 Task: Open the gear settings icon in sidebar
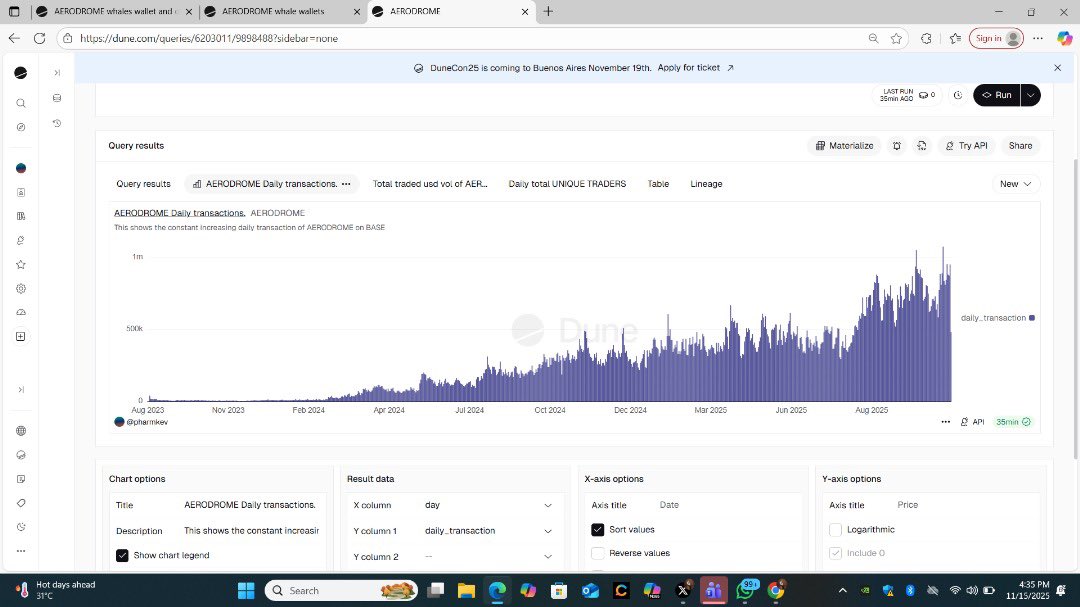pos(21,289)
